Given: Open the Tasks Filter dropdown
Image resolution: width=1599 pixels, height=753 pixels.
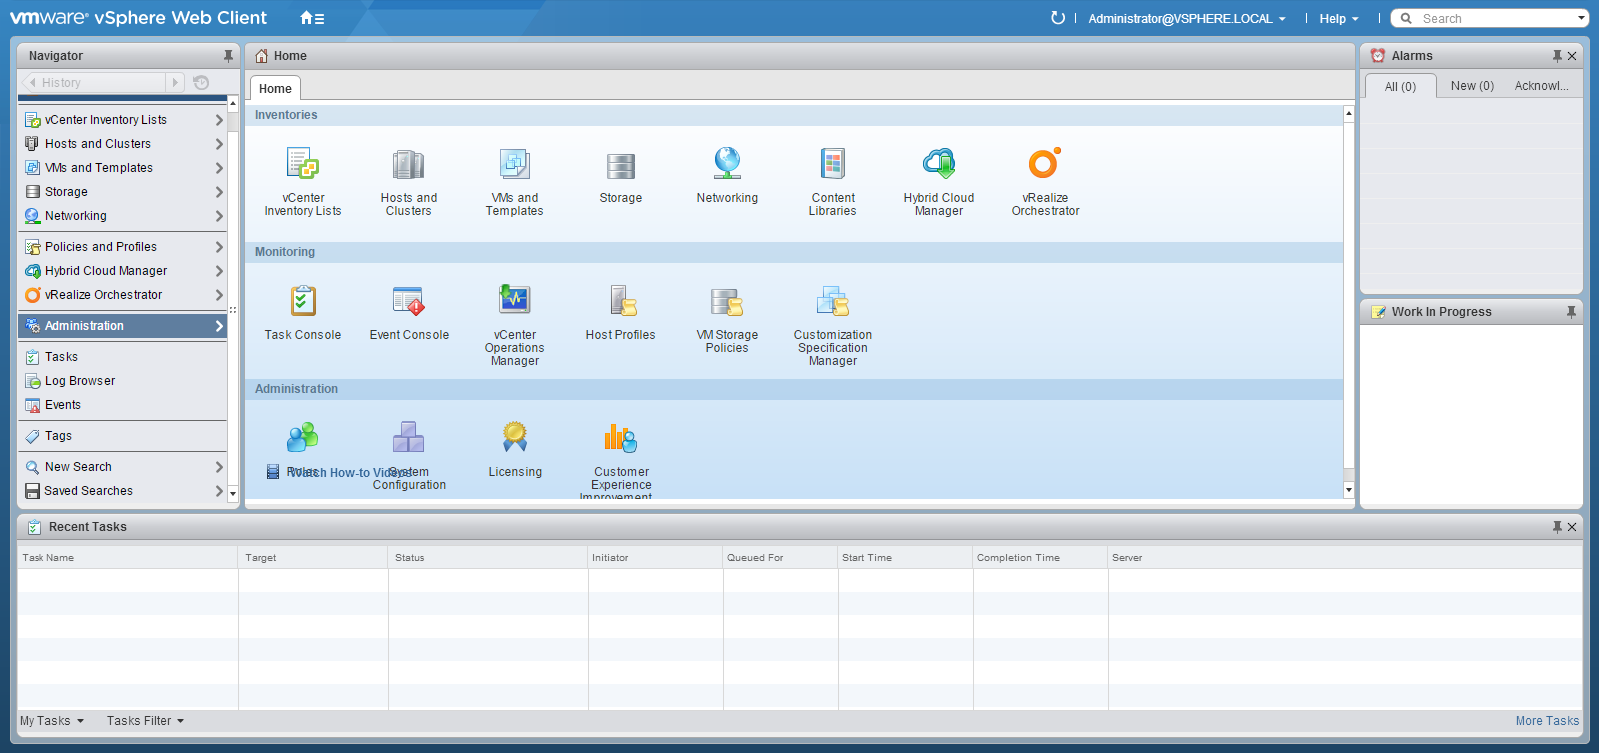Looking at the screenshot, I should click(145, 721).
